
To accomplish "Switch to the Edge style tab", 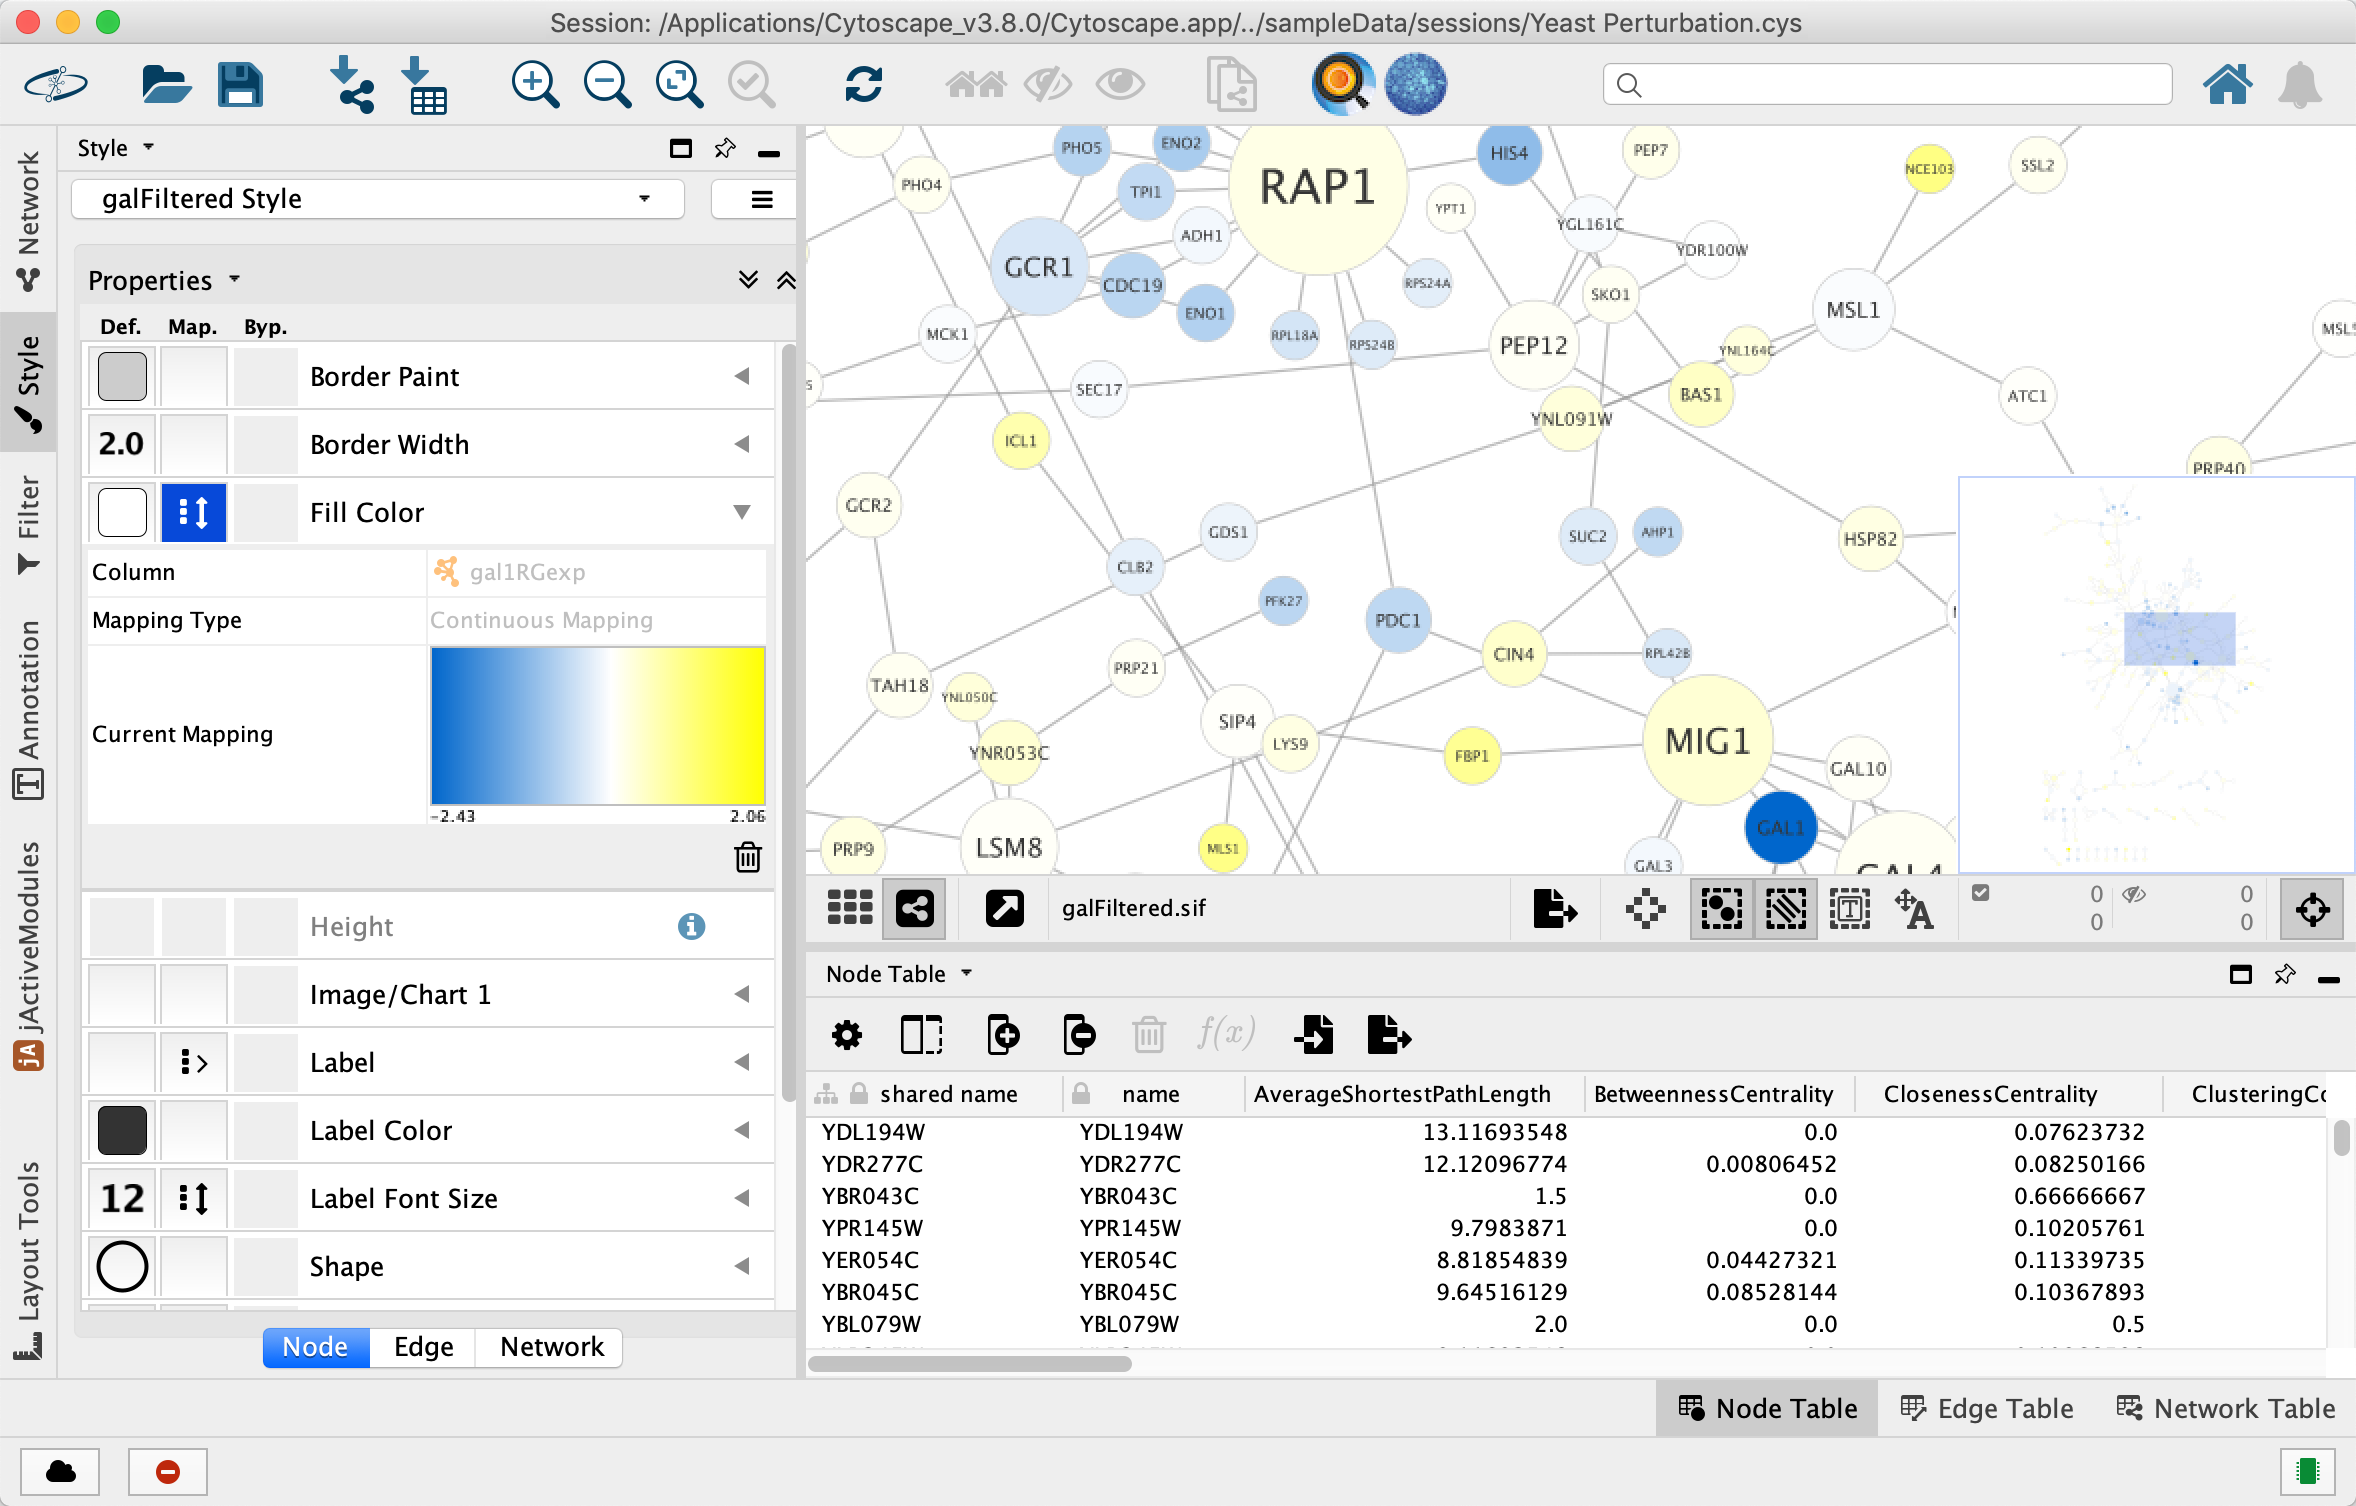I will 423,1347.
